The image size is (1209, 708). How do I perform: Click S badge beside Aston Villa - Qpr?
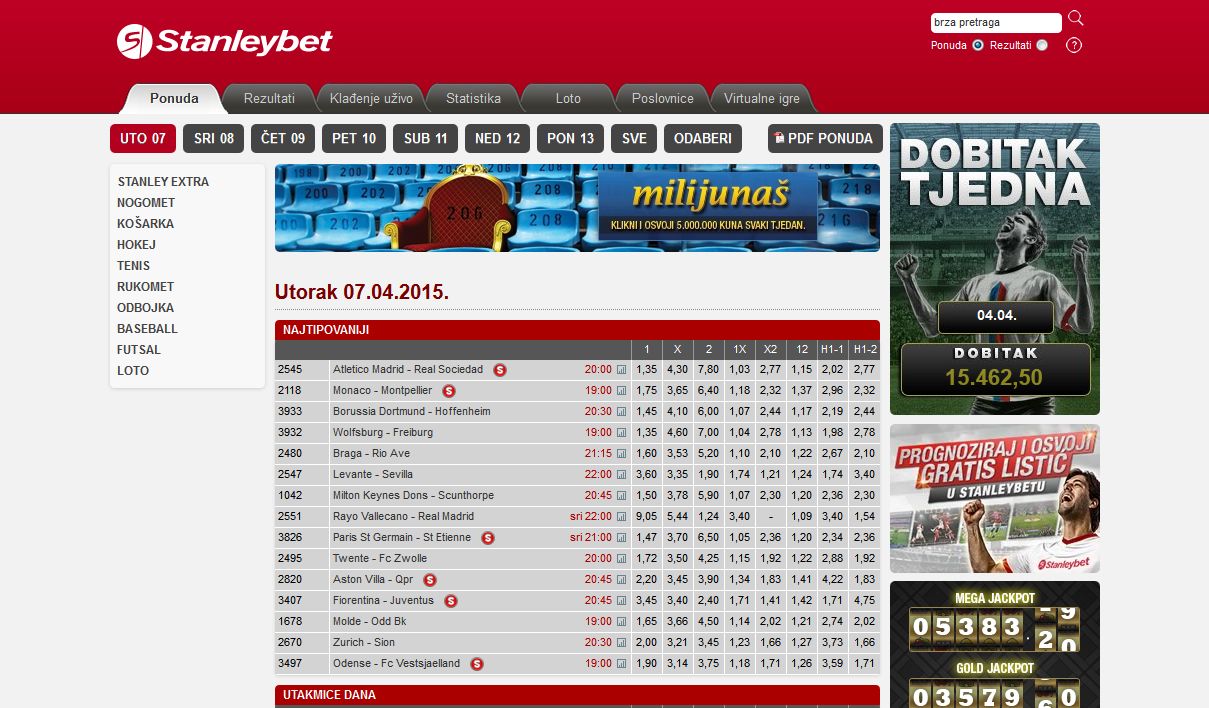[x=430, y=580]
